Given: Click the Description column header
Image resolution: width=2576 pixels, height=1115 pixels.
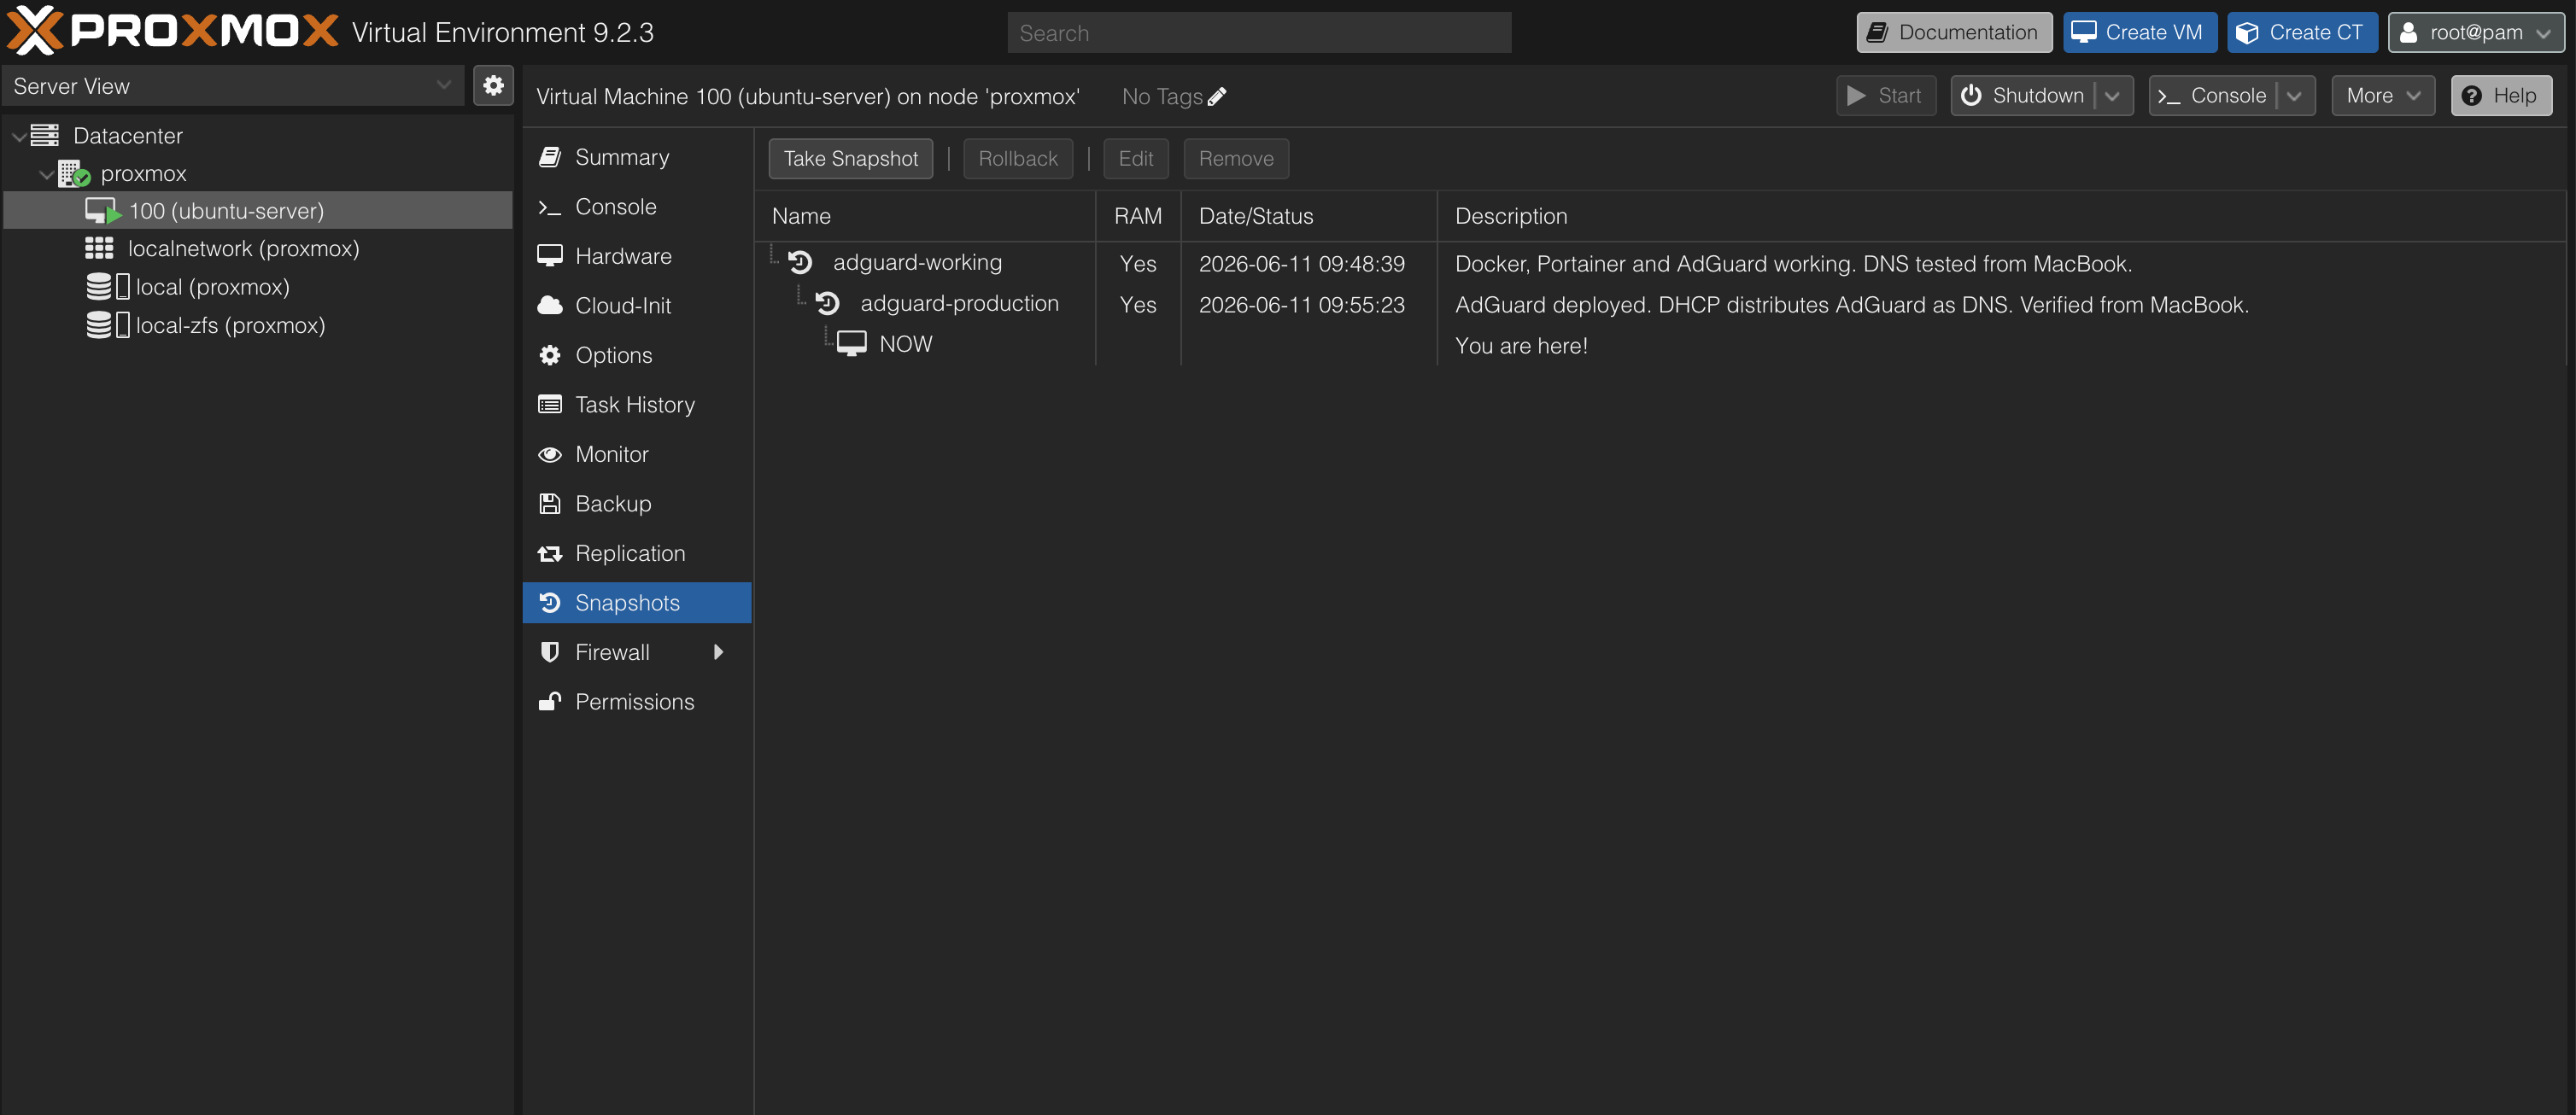Looking at the screenshot, I should pos(2001,216).
